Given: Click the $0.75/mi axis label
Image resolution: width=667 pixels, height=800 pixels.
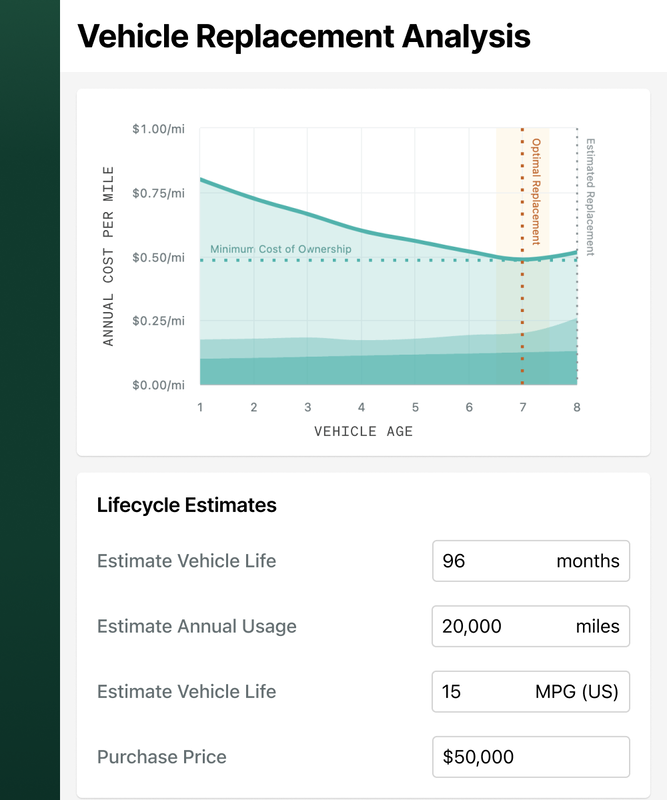Looking at the screenshot, I should coord(158,193).
